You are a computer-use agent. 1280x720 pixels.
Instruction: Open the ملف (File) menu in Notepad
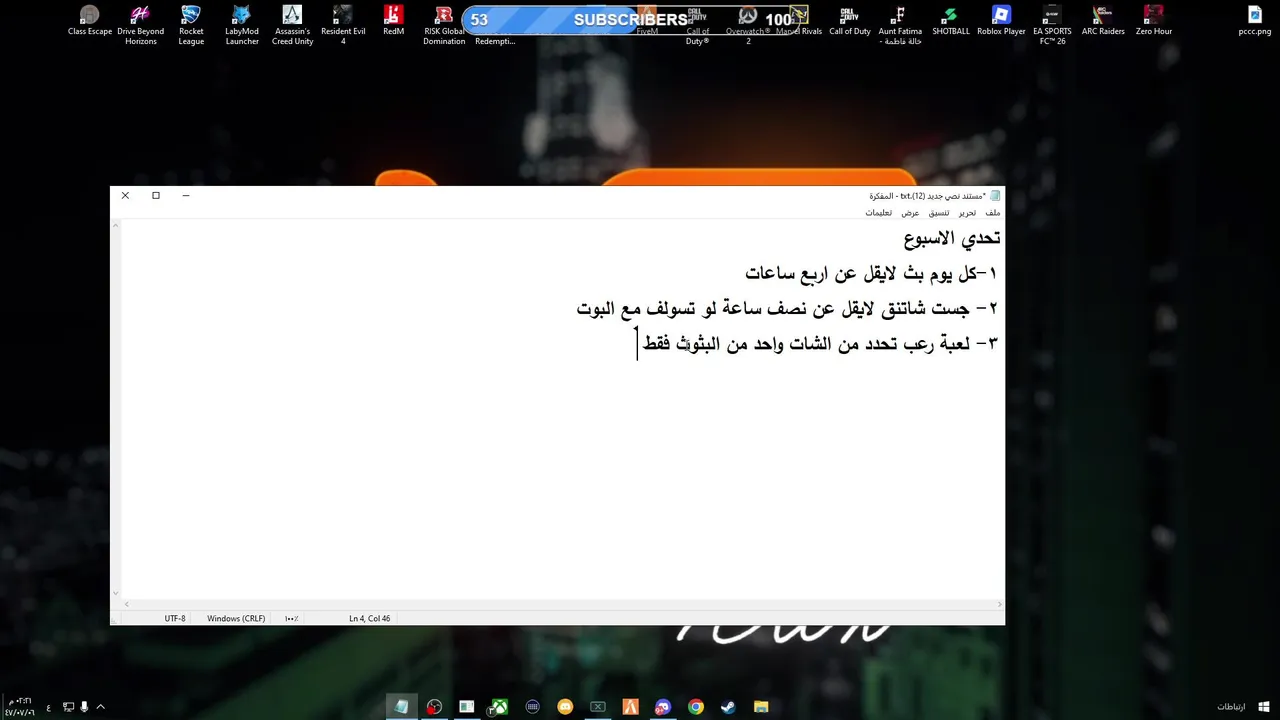[x=992, y=213]
